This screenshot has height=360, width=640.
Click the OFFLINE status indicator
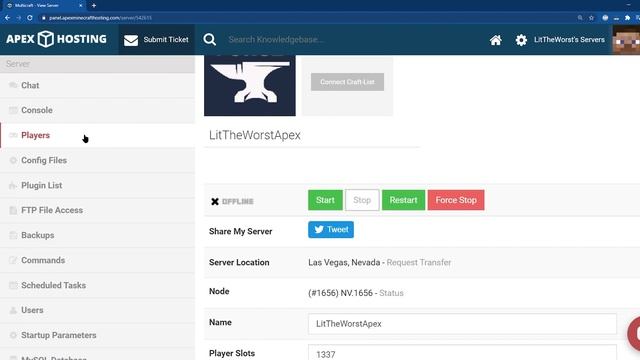(232, 201)
